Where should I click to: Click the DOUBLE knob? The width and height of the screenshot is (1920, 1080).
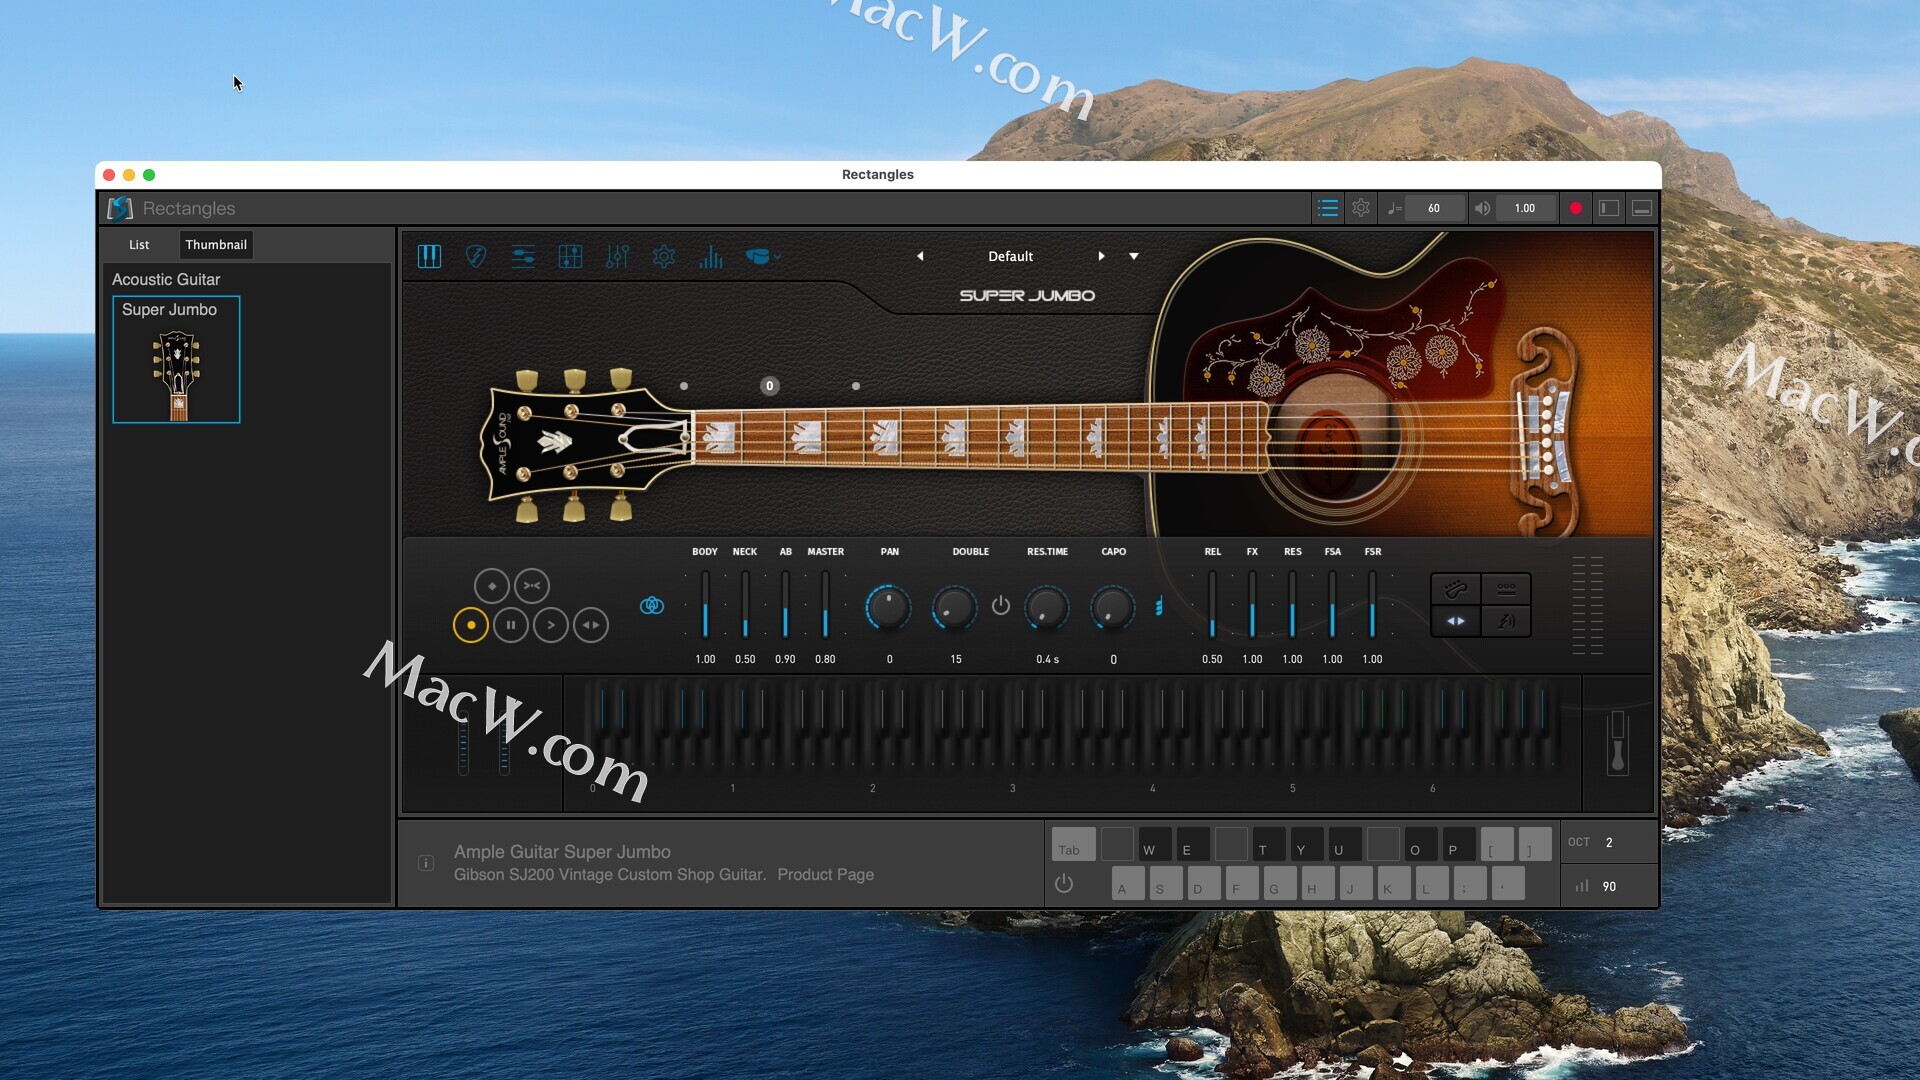[954, 607]
